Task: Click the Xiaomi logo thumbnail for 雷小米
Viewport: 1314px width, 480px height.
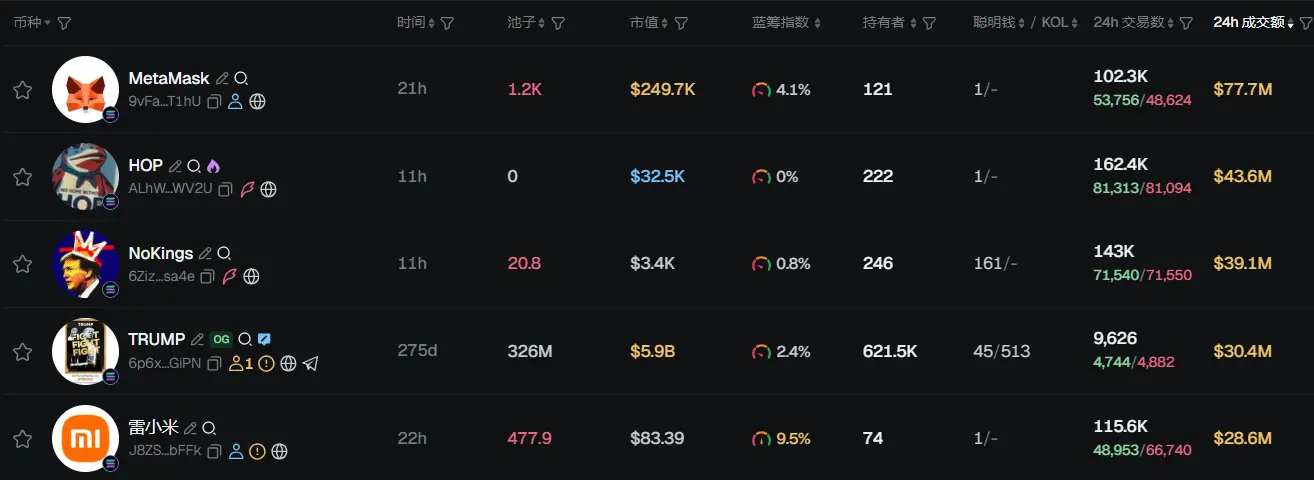Action: tap(85, 439)
